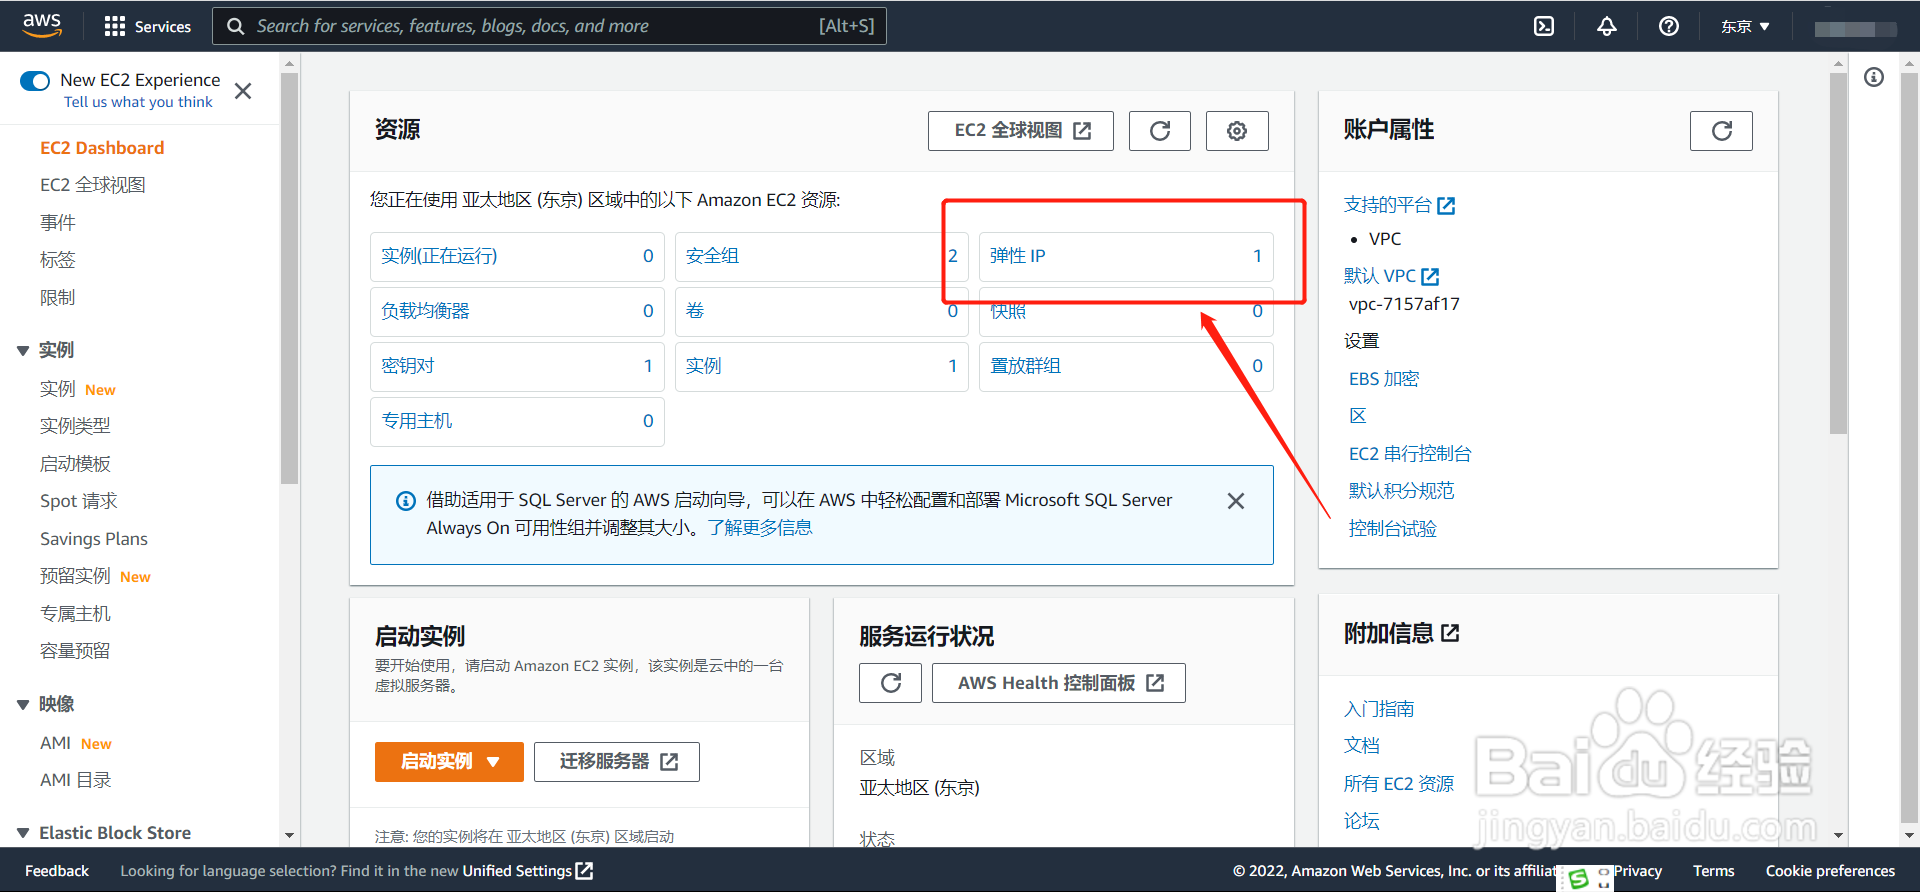The height and width of the screenshot is (892, 1920).
Task: Open AMI in the sidebar
Action: click(55, 743)
